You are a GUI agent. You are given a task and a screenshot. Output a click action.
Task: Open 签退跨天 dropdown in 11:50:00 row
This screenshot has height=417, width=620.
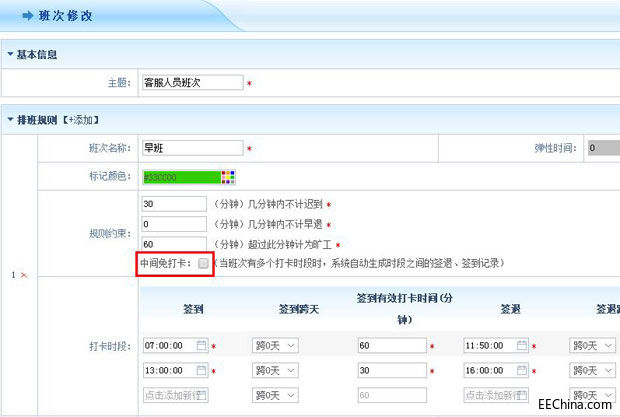pos(592,346)
